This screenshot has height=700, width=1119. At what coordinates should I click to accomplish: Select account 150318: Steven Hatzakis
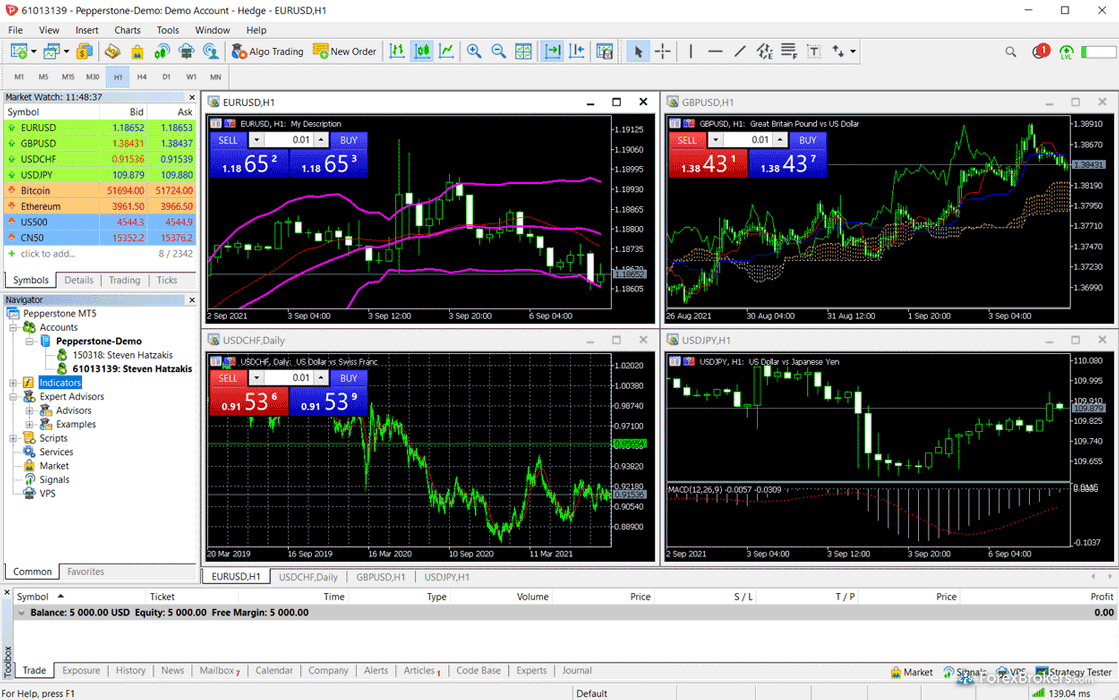point(122,355)
